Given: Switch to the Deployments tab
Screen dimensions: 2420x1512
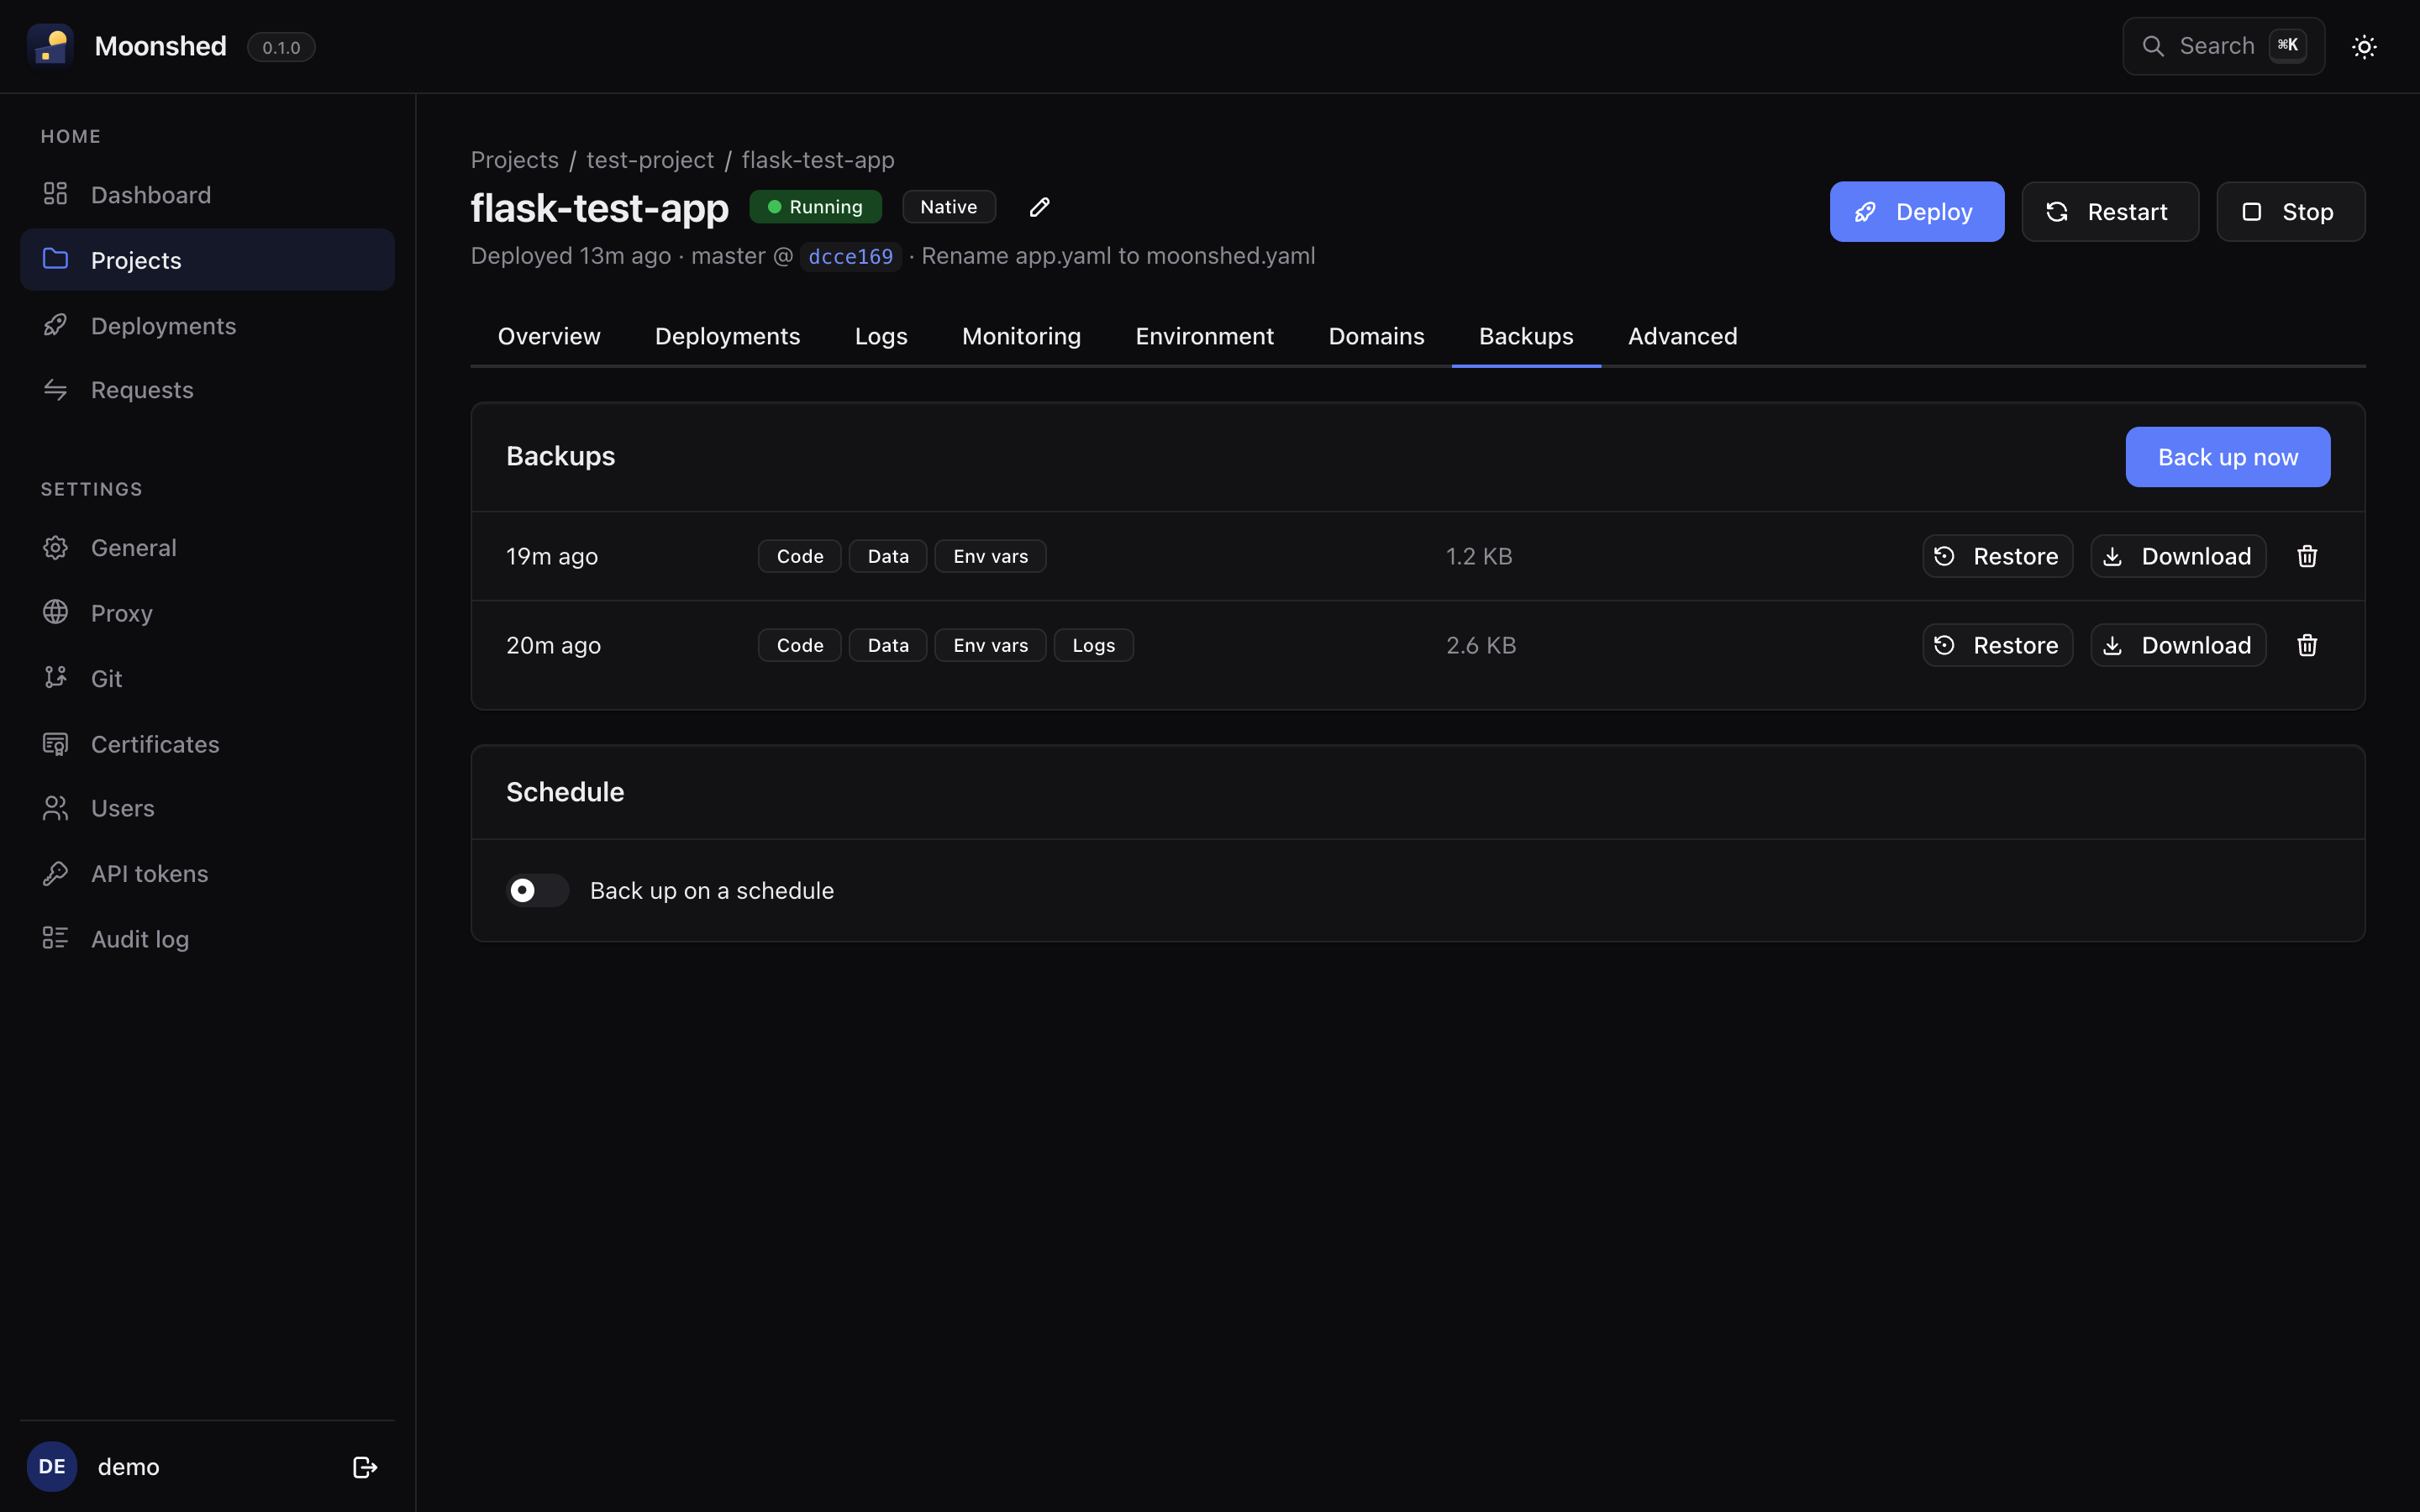Looking at the screenshot, I should click(x=727, y=336).
